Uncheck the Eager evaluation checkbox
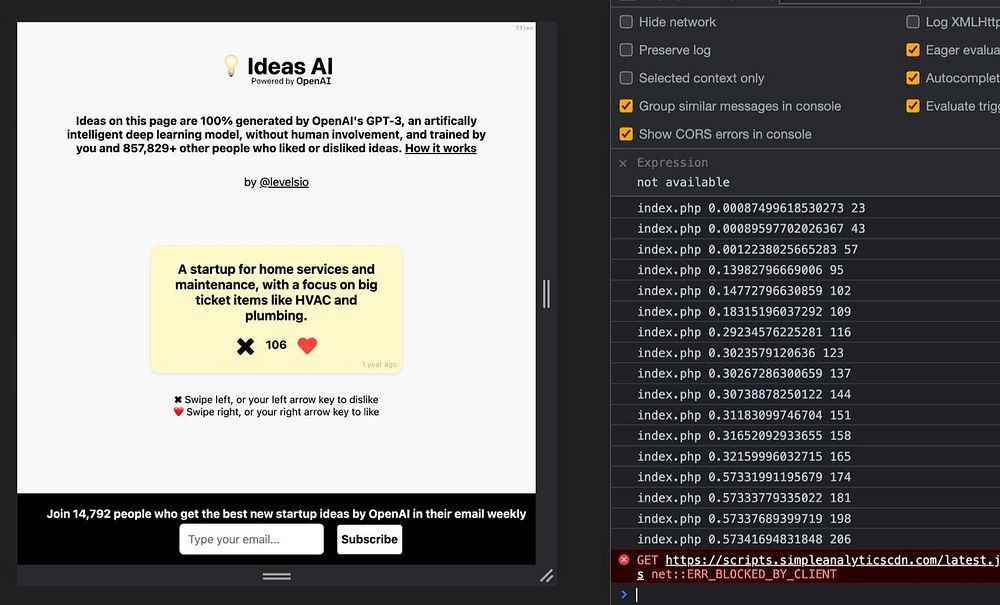Image resolution: width=1000 pixels, height=605 pixels. click(x=913, y=50)
